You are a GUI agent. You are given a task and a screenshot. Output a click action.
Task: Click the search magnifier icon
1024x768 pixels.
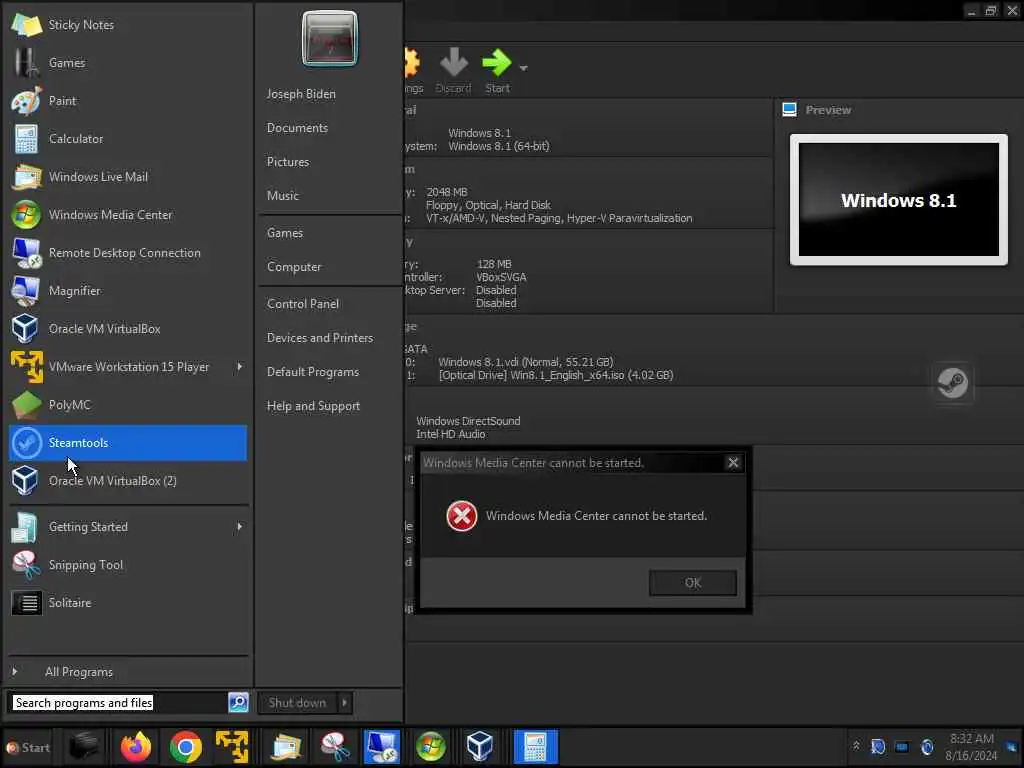[238, 702]
